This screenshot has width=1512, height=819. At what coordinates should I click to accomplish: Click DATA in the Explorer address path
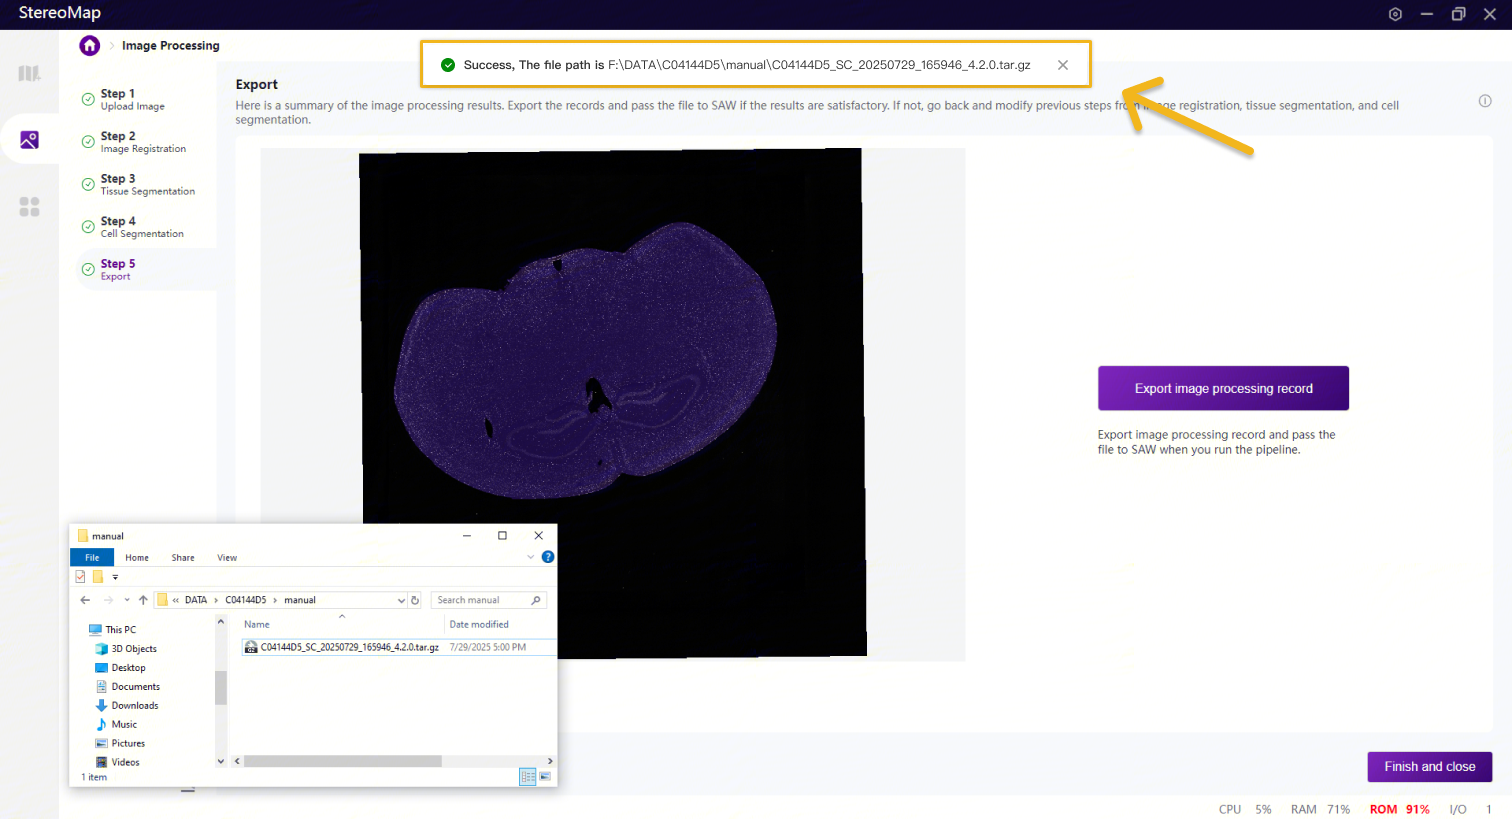(x=196, y=600)
